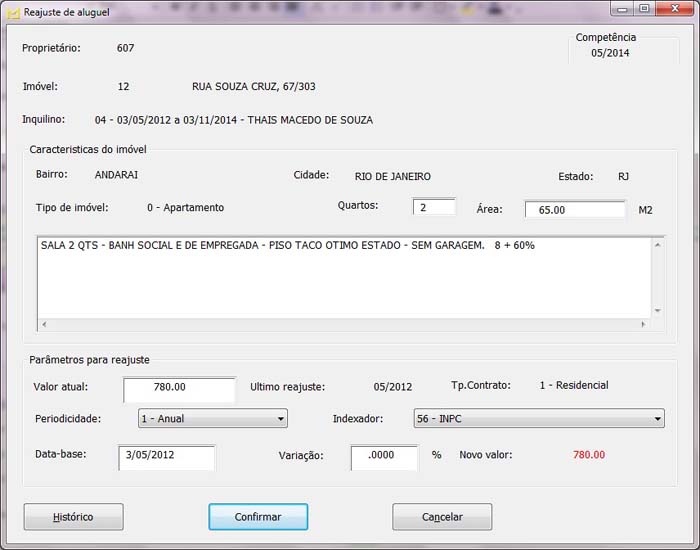Screen dimensions: 700x550
Task: Minimize the Reajuste de aluguel window
Action: (x=623, y=9)
